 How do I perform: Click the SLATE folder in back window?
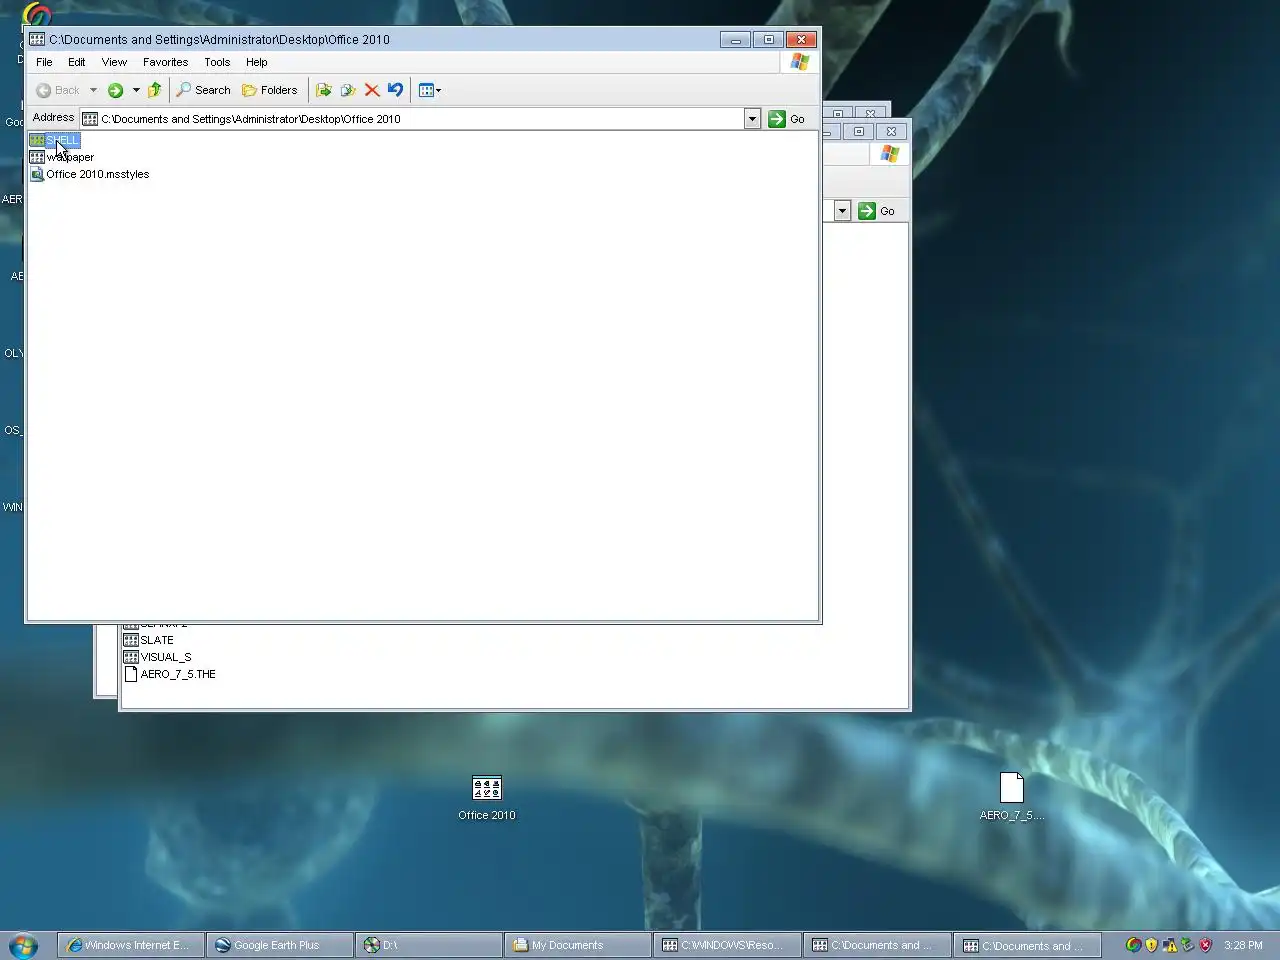point(148,640)
